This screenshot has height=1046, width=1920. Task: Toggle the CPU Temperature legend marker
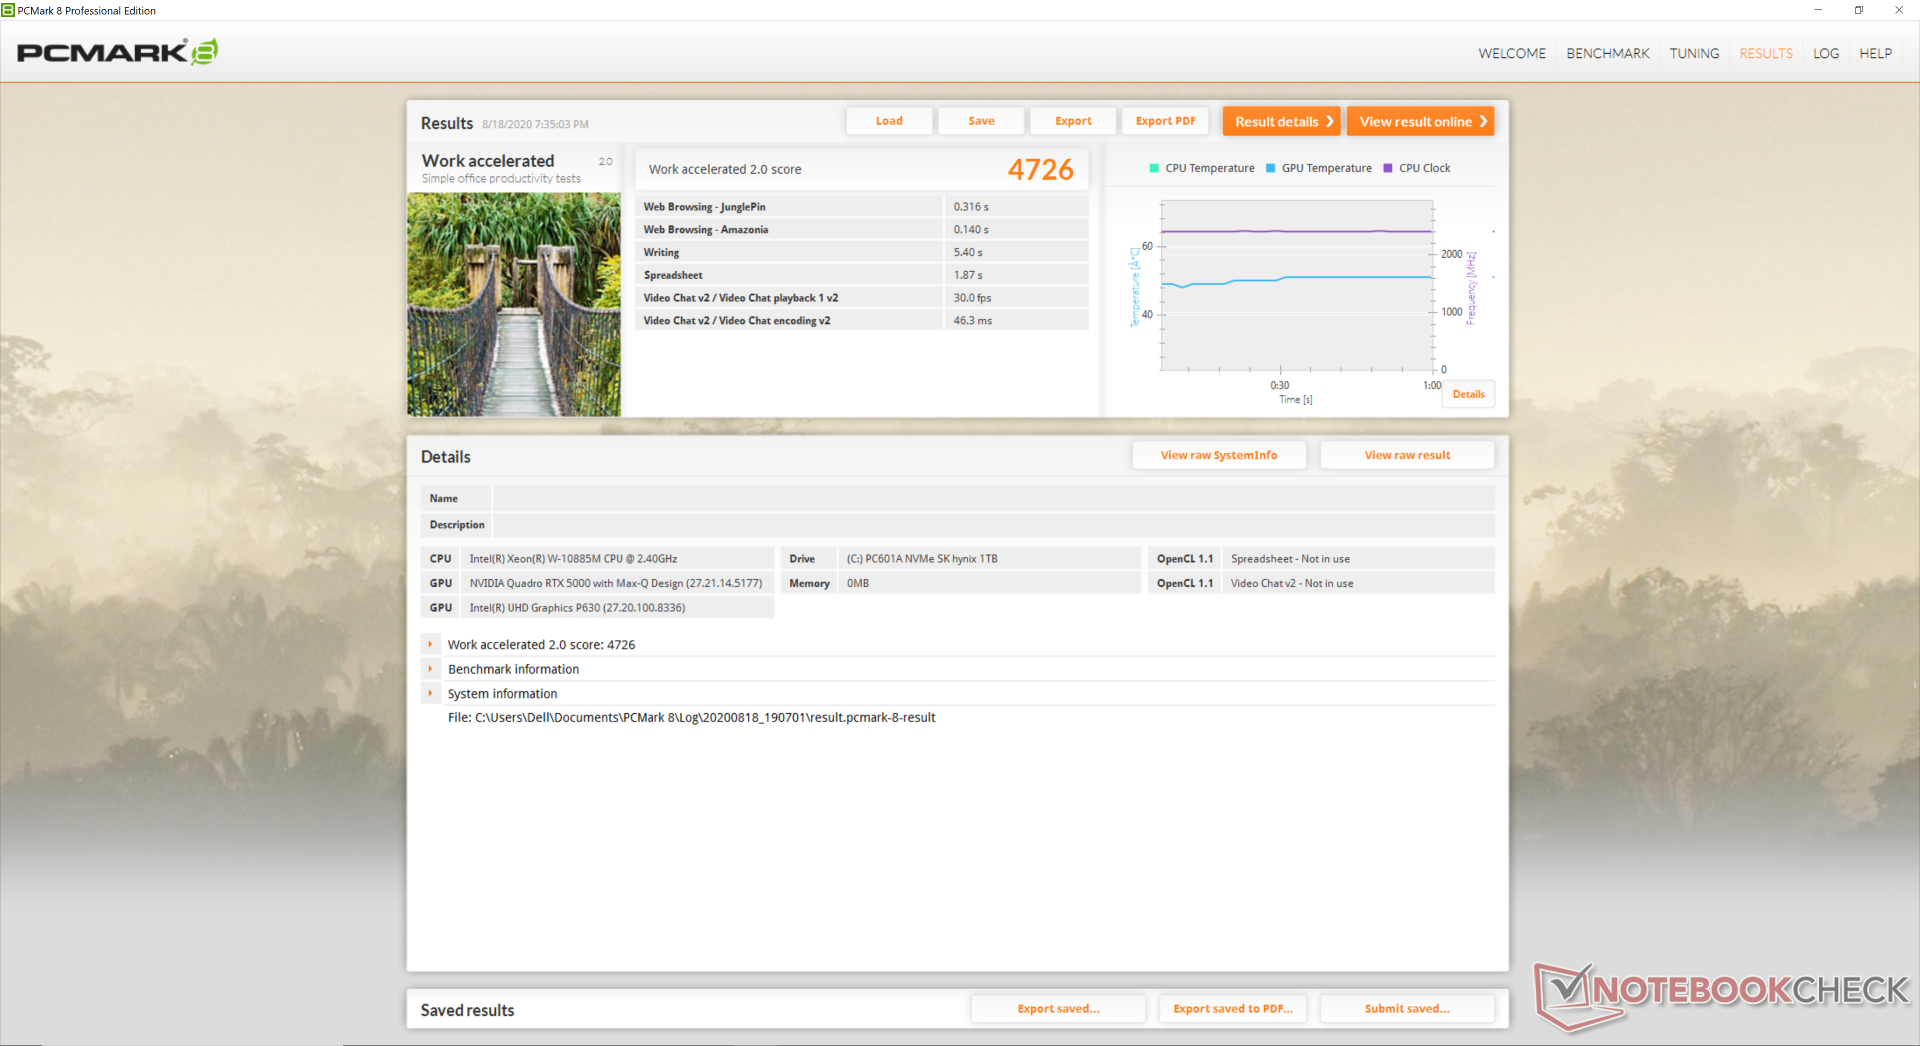click(1154, 168)
